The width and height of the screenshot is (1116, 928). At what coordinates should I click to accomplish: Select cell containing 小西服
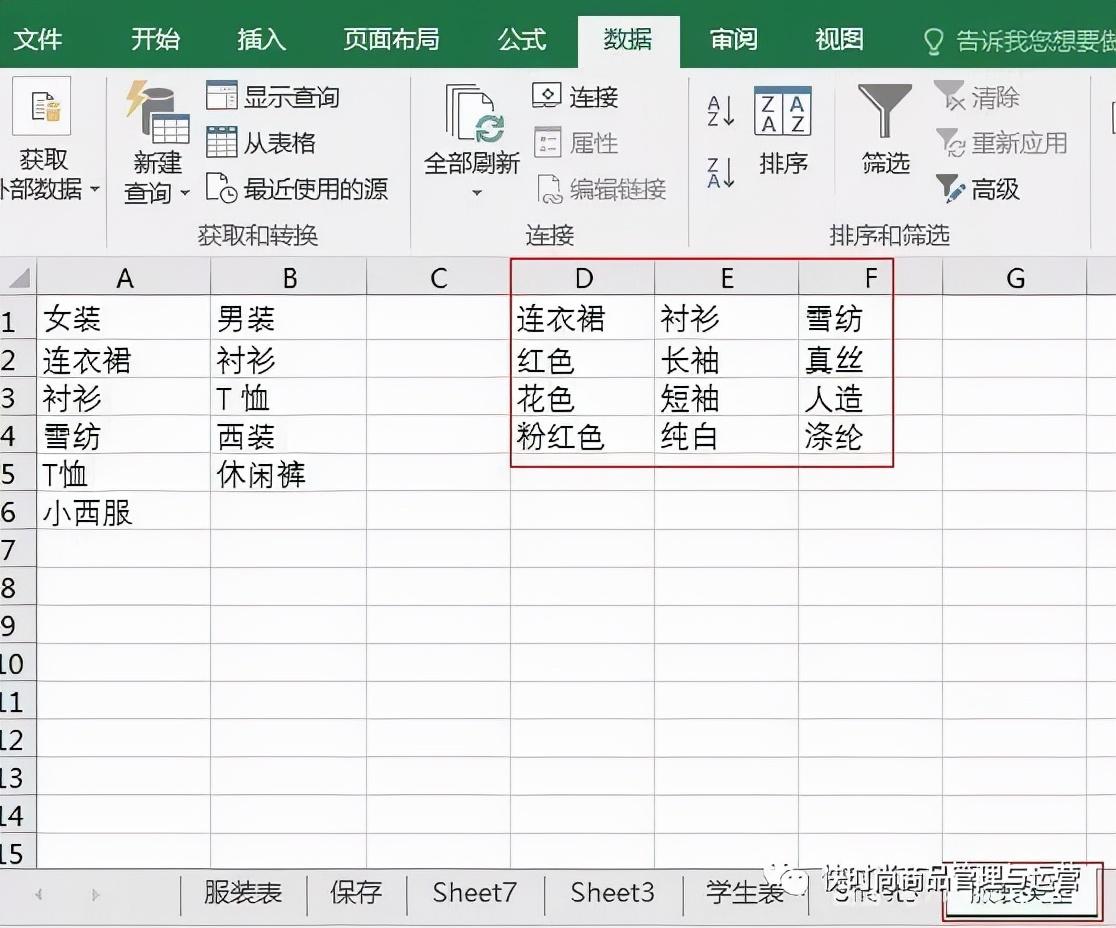click(124, 512)
